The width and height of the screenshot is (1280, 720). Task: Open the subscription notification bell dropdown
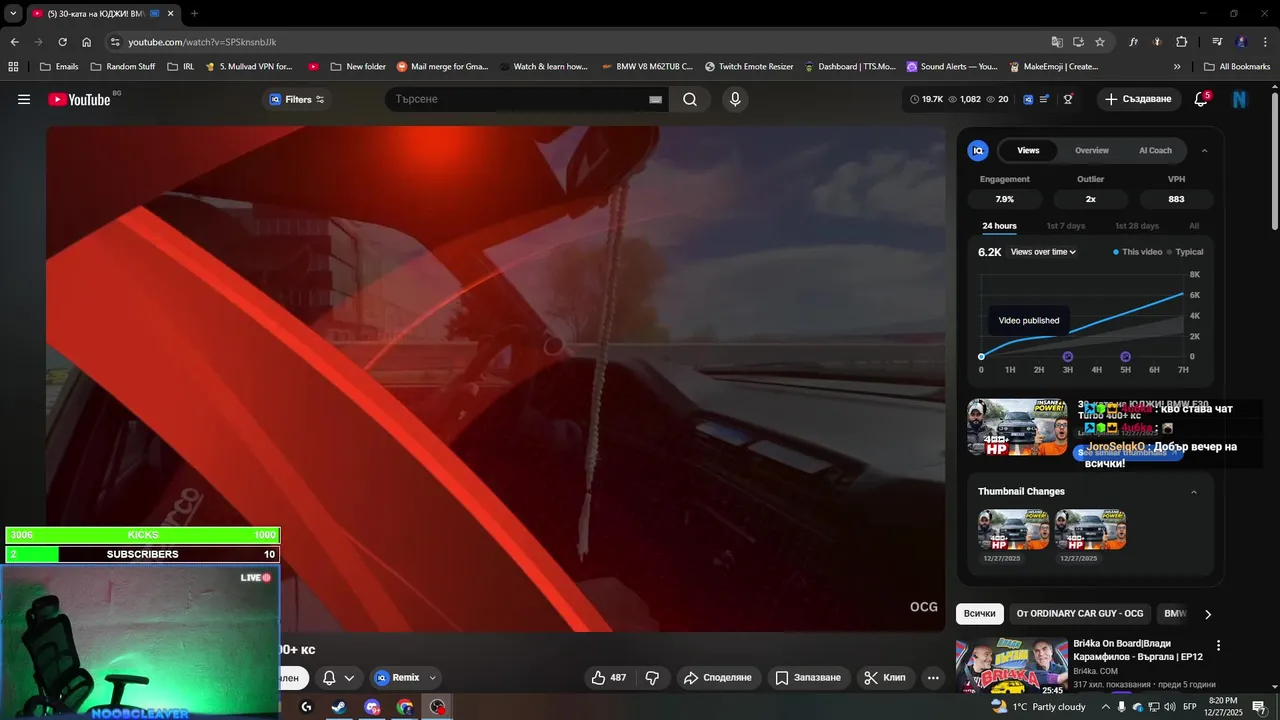point(338,677)
